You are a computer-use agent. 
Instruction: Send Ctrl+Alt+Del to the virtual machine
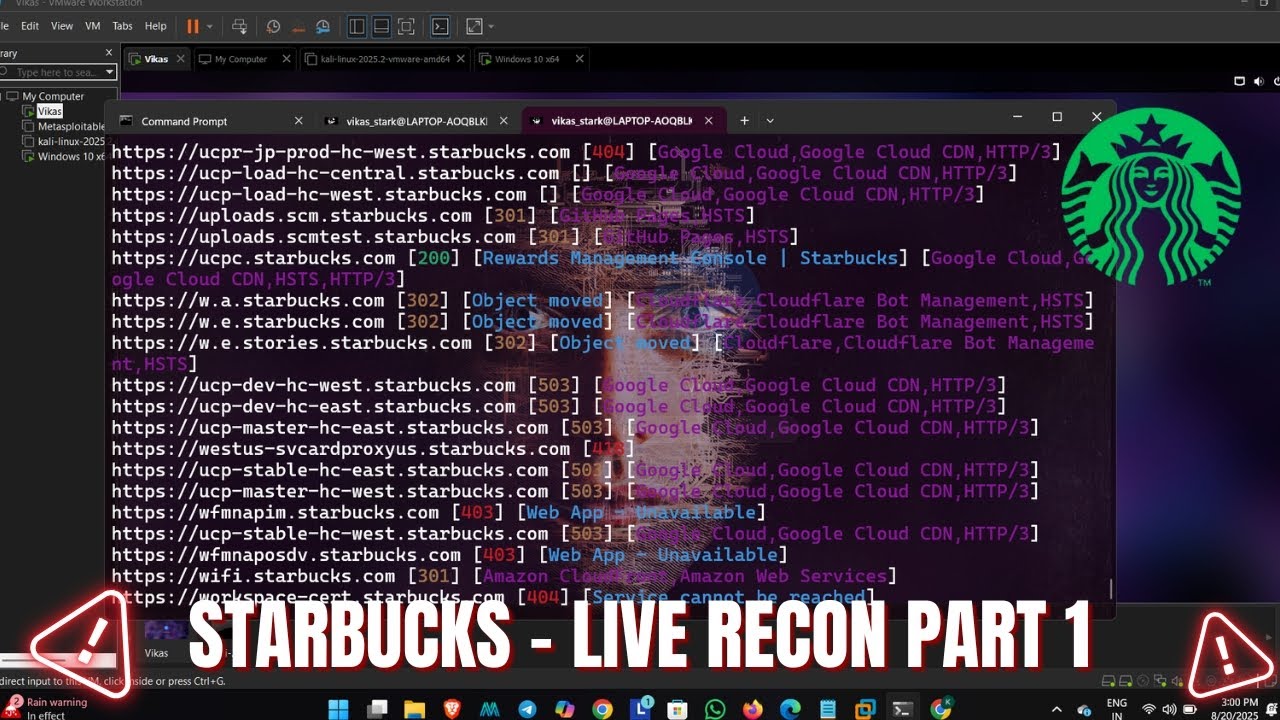239,27
